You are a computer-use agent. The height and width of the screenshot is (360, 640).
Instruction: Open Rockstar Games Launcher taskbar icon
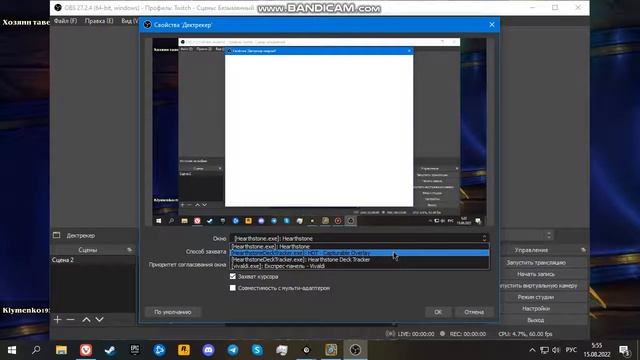pyautogui.click(x=184, y=350)
